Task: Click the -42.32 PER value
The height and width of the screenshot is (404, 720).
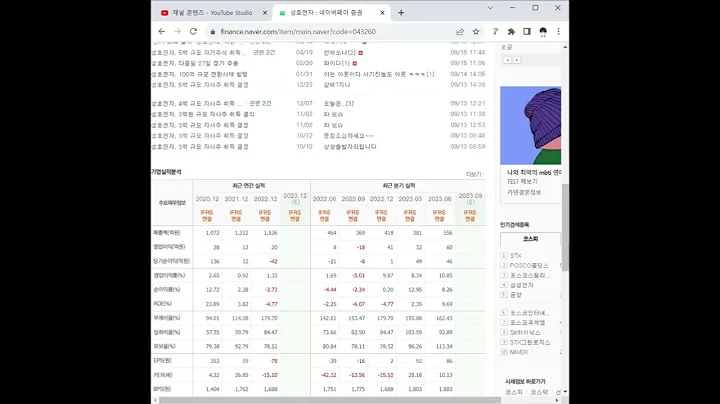Action: click(x=328, y=375)
